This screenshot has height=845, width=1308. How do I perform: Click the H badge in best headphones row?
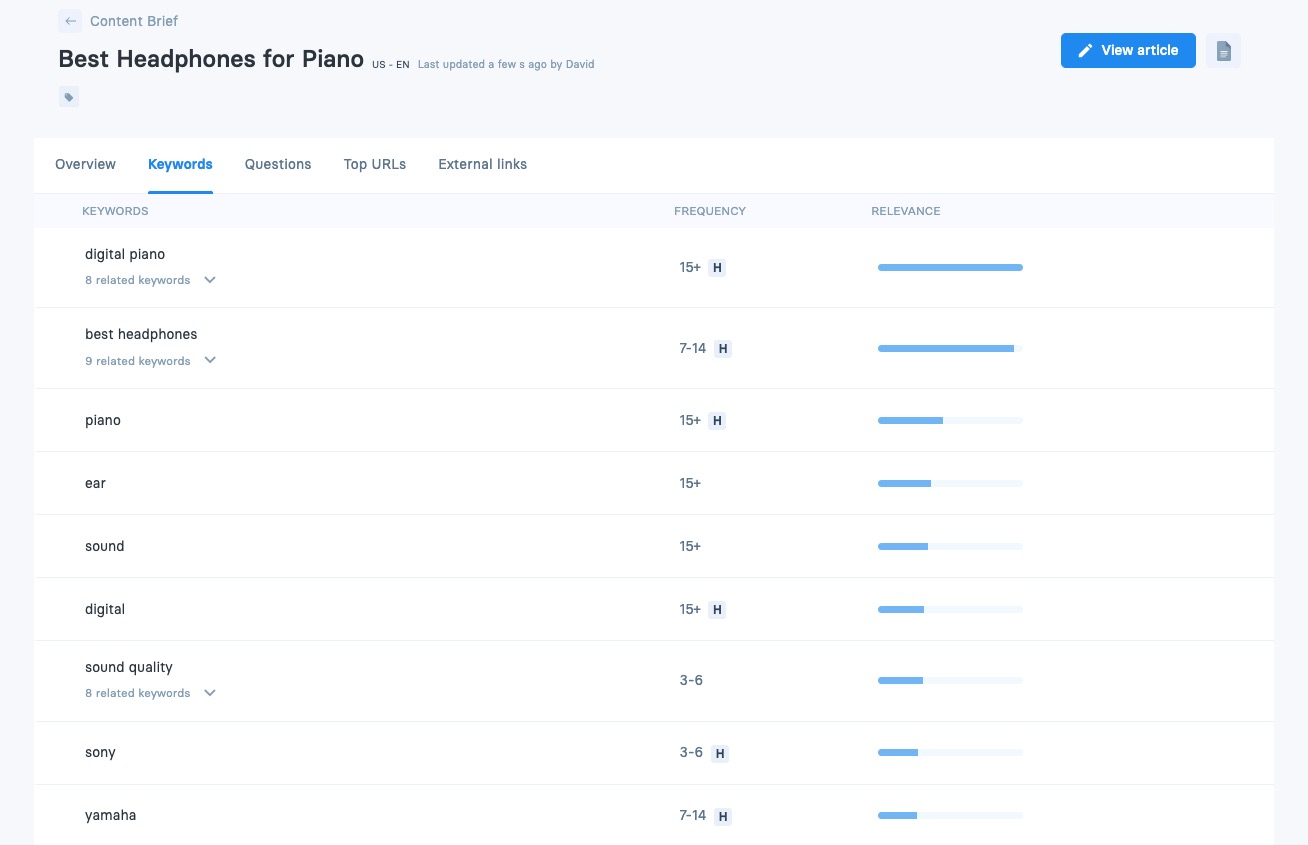723,349
